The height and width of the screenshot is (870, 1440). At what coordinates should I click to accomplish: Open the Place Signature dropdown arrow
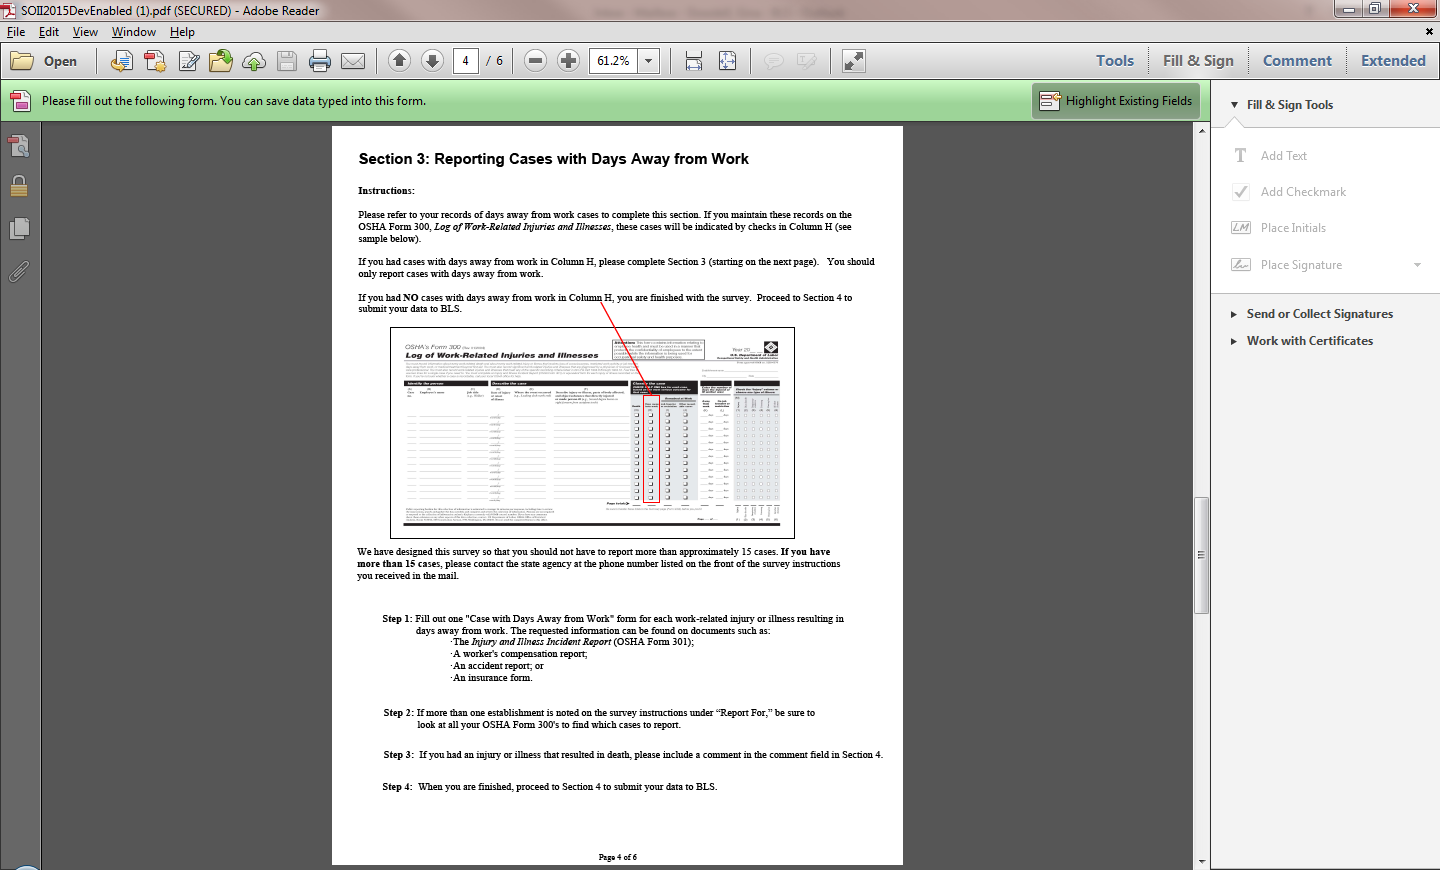pos(1417,265)
